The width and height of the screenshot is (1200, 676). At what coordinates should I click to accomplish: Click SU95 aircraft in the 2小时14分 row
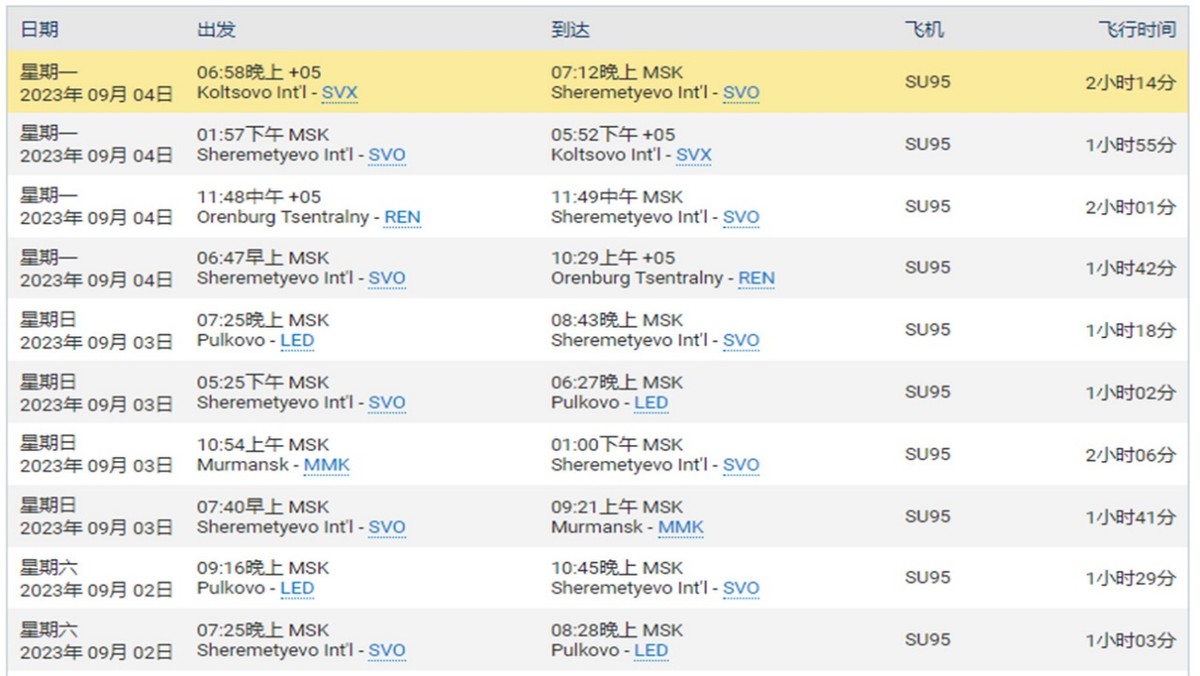click(927, 83)
